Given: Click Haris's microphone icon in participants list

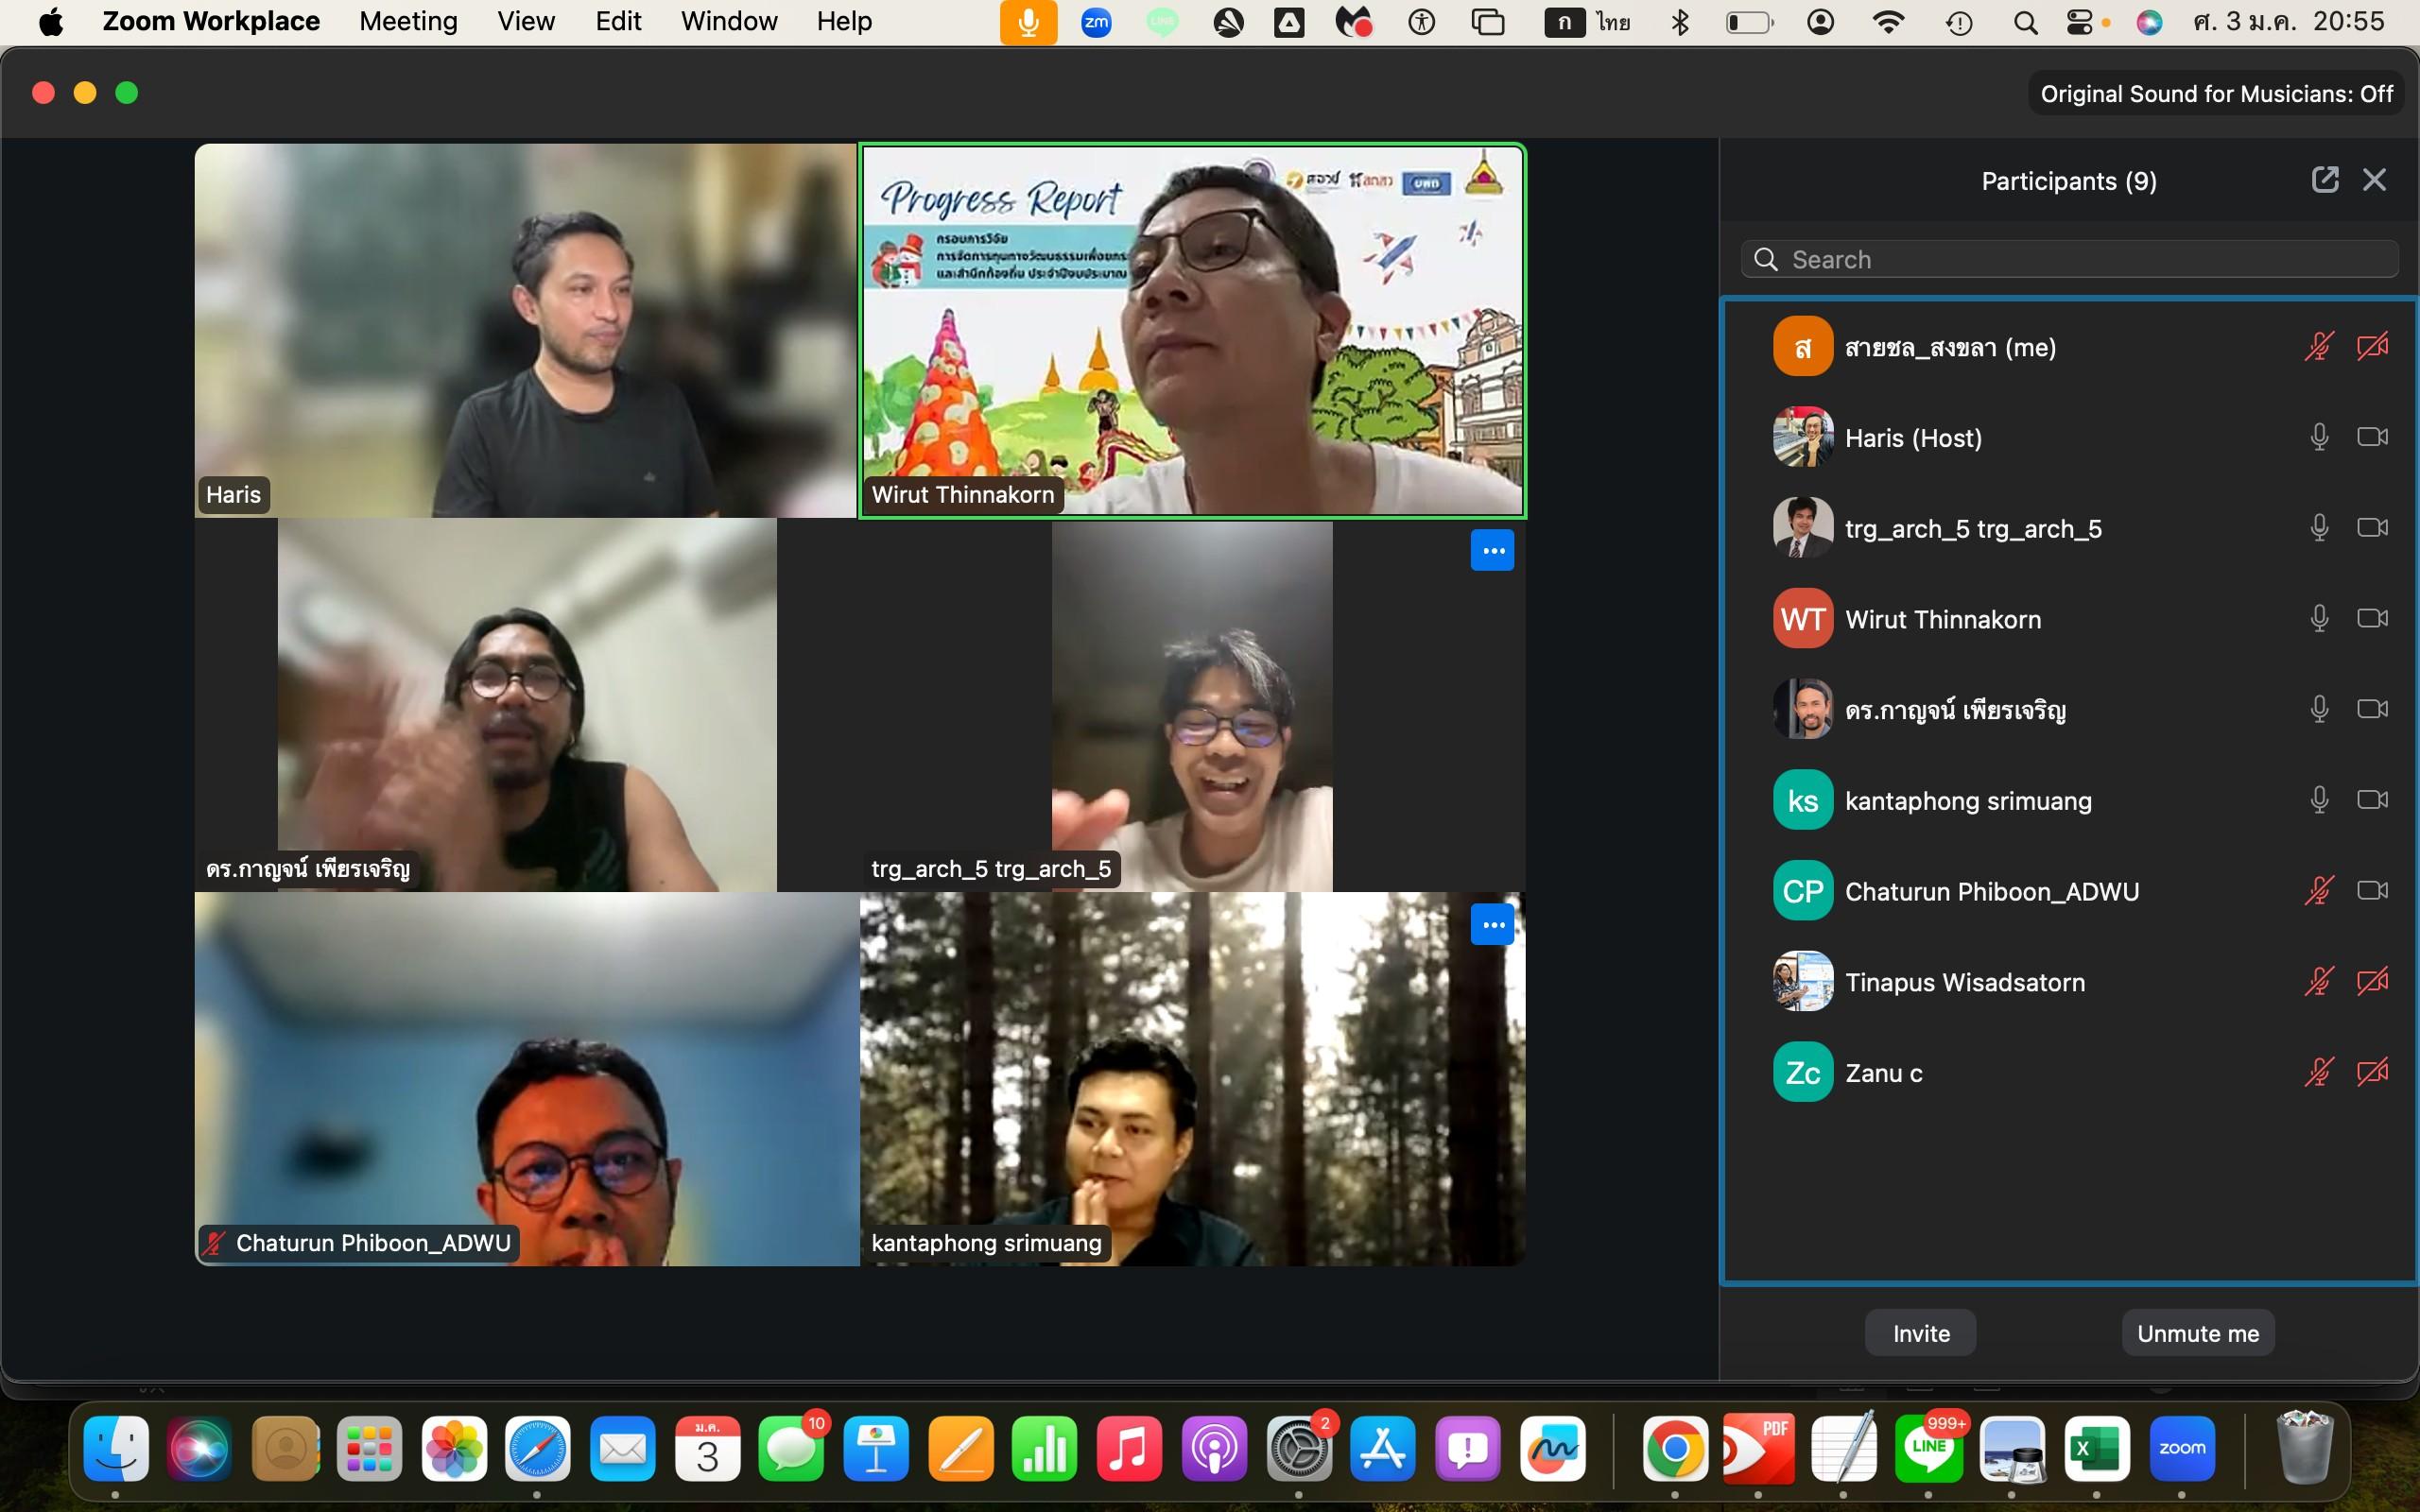Looking at the screenshot, I should pyautogui.click(x=2319, y=437).
